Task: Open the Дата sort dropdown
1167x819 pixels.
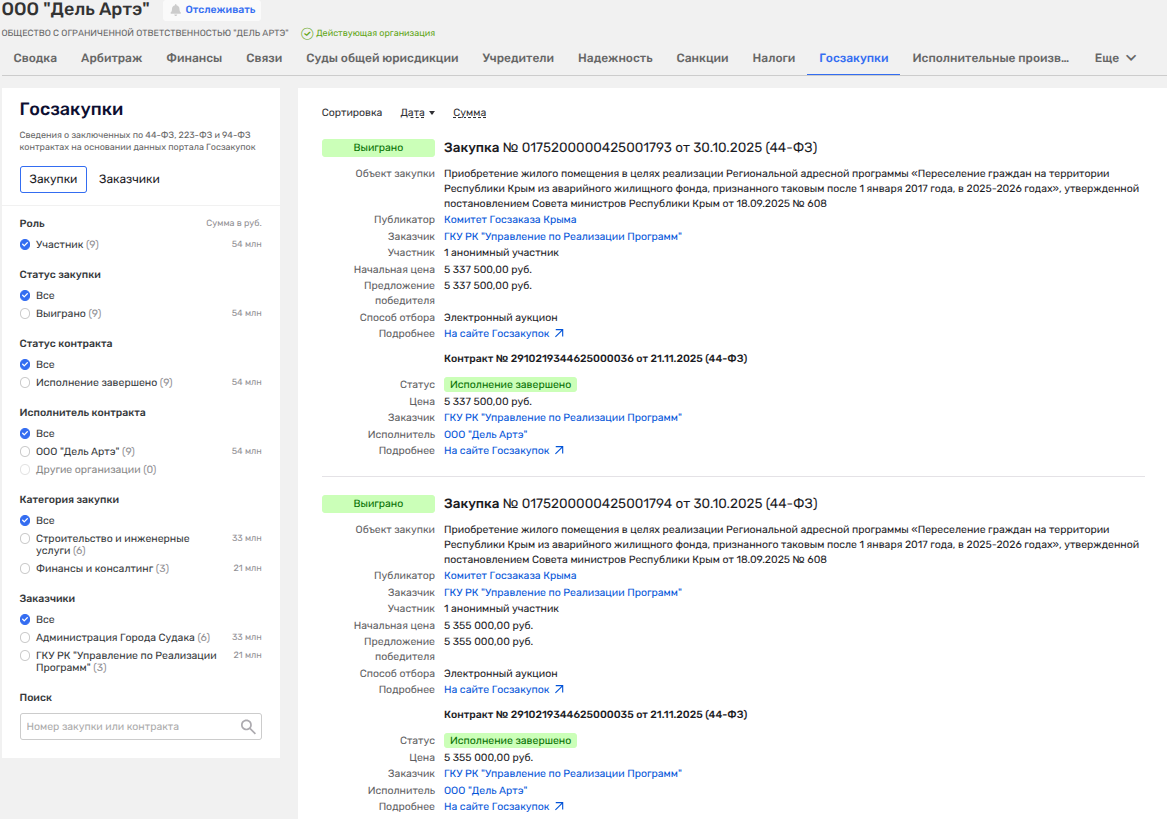Action: (x=417, y=113)
